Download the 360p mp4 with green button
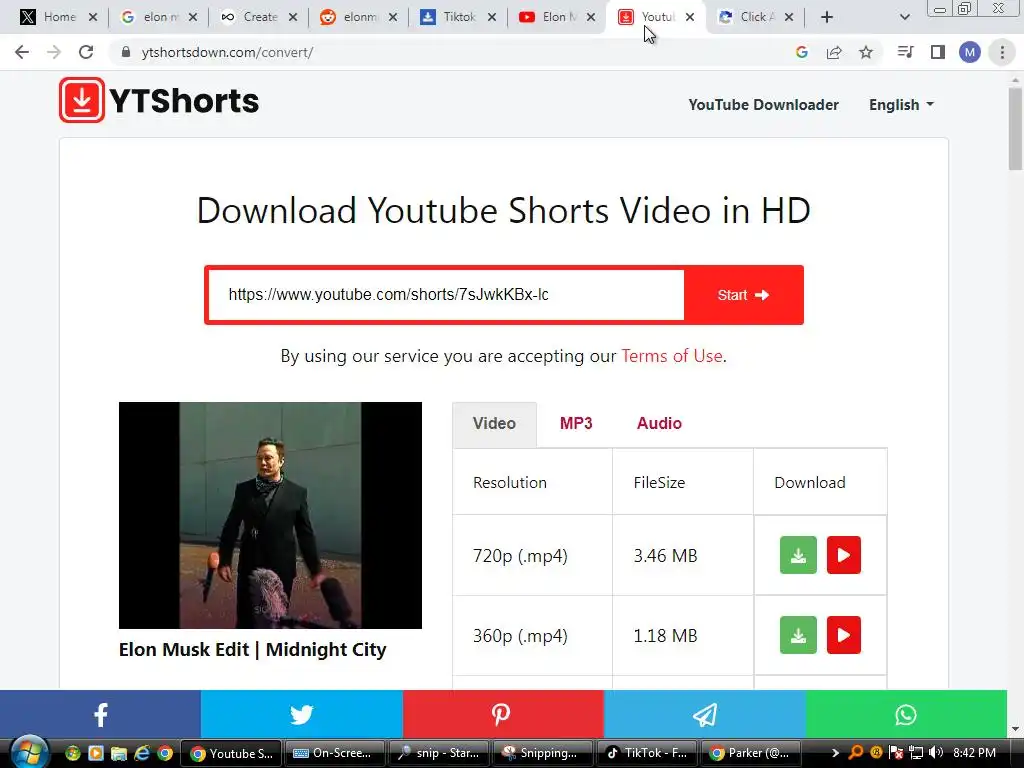The width and height of the screenshot is (1024, 768). (798, 635)
